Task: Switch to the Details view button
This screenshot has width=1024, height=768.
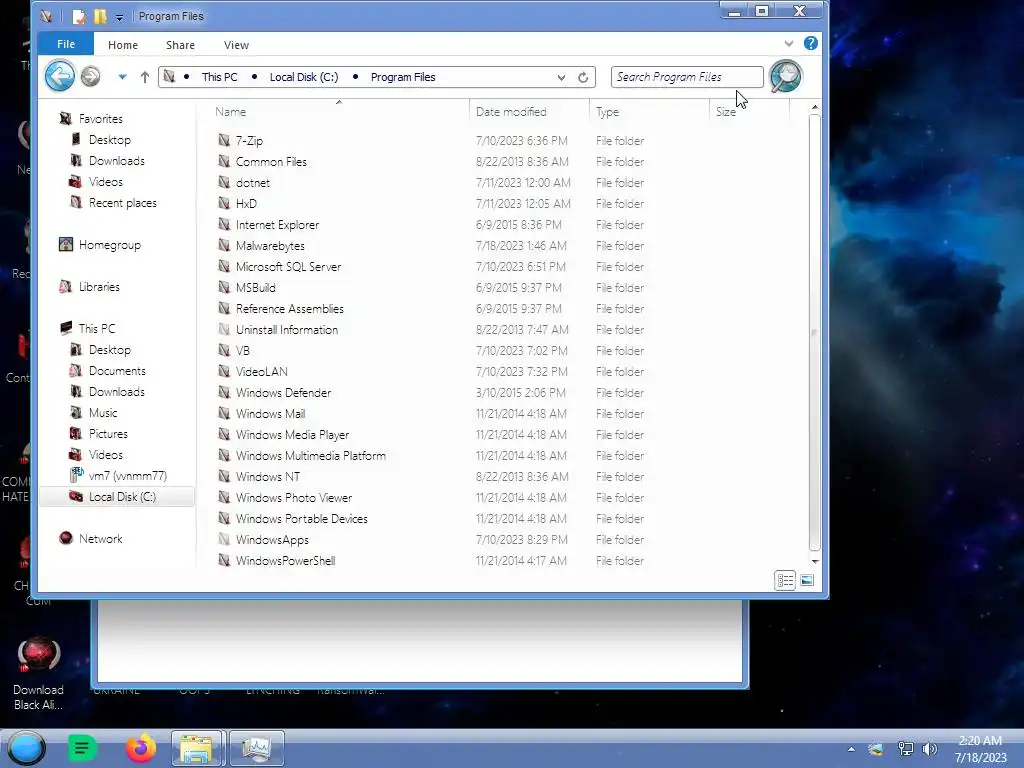Action: tap(785, 581)
